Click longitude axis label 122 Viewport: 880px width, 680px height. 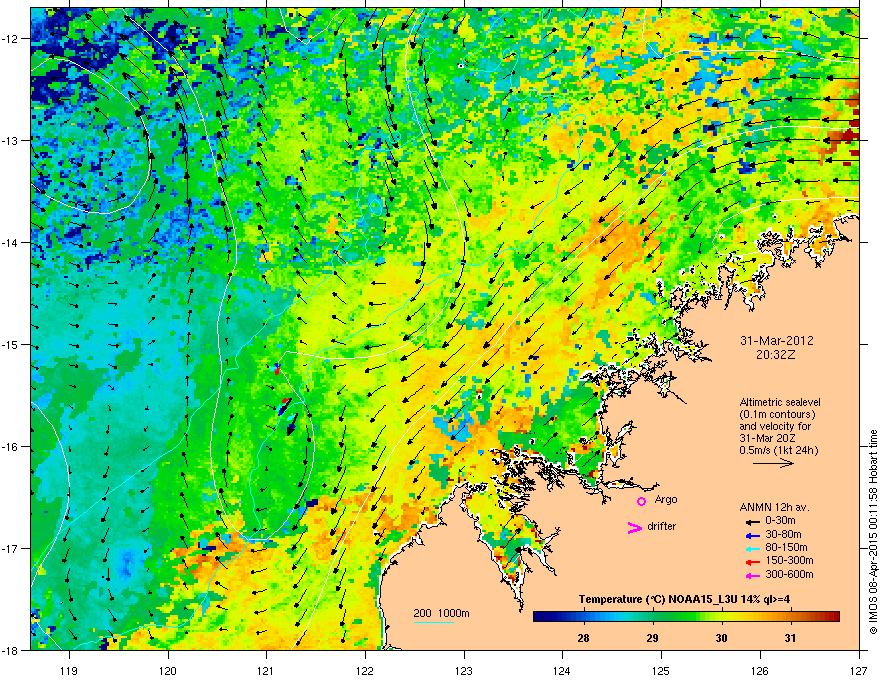coord(365,670)
